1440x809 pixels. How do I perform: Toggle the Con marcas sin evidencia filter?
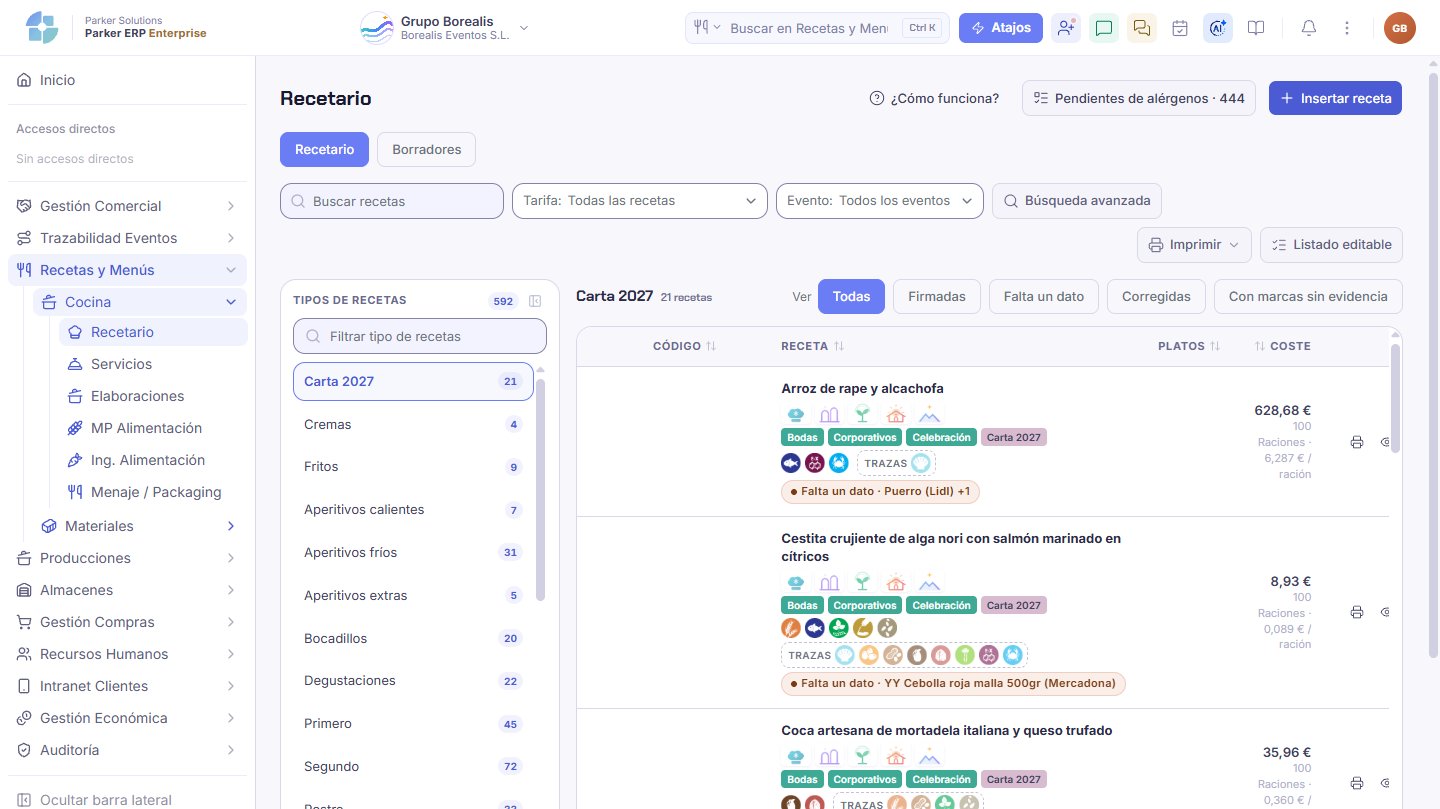[1308, 296]
